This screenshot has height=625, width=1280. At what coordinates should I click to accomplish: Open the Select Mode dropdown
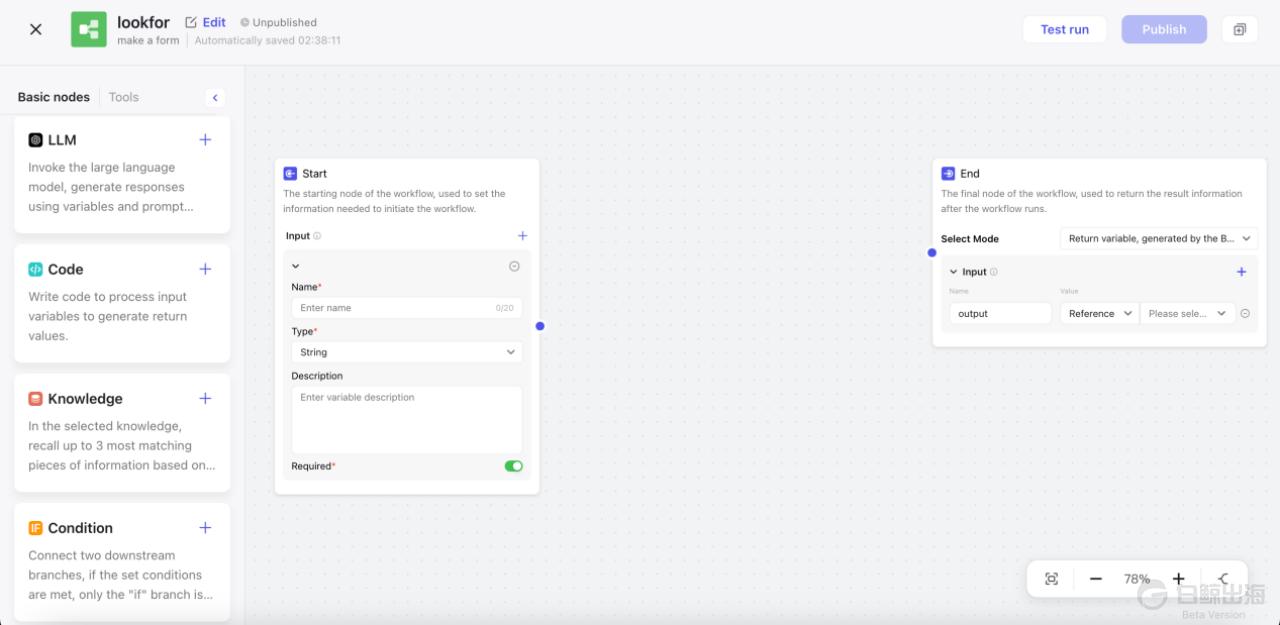click(x=1158, y=239)
